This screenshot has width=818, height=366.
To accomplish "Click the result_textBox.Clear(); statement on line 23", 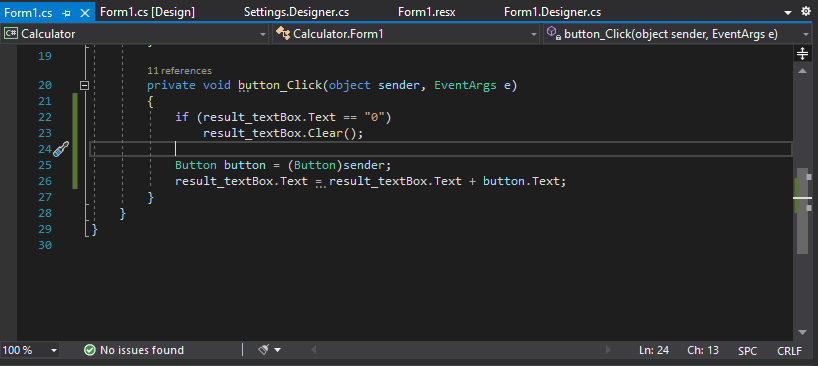I will [283, 133].
